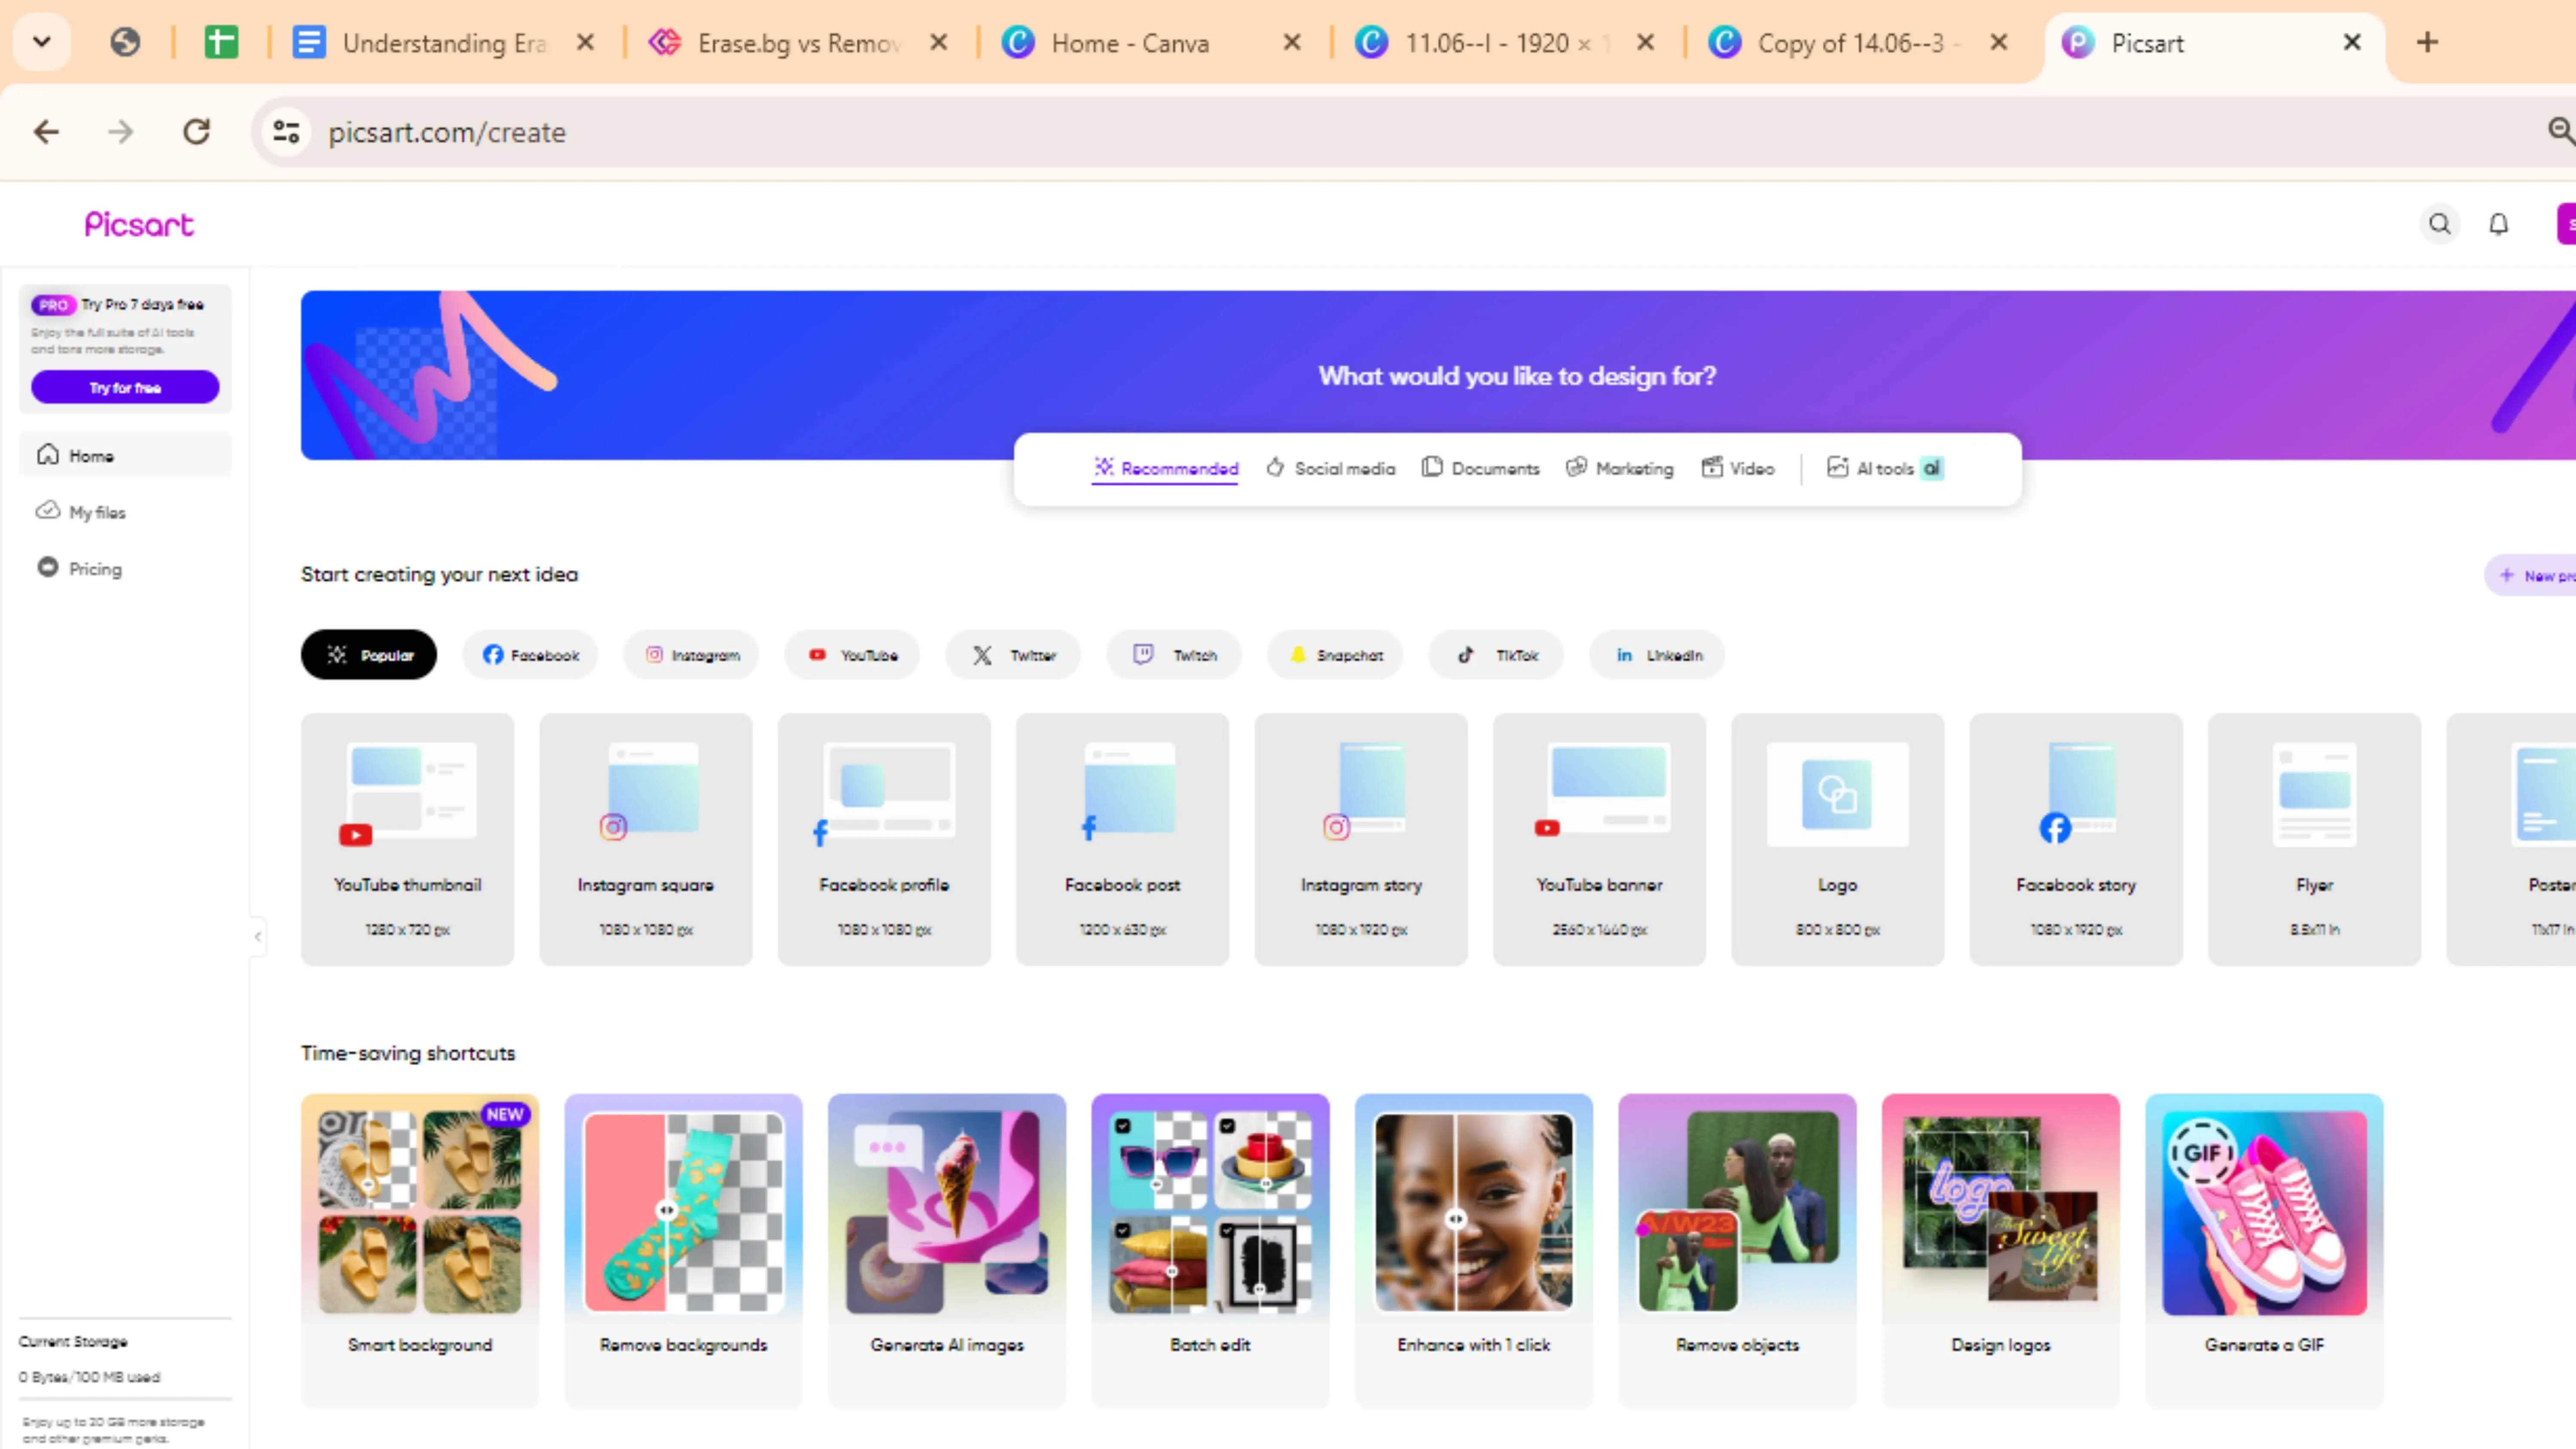2576x1449 pixels.
Task: Close the Home - Canva browser tab
Action: [1292, 42]
